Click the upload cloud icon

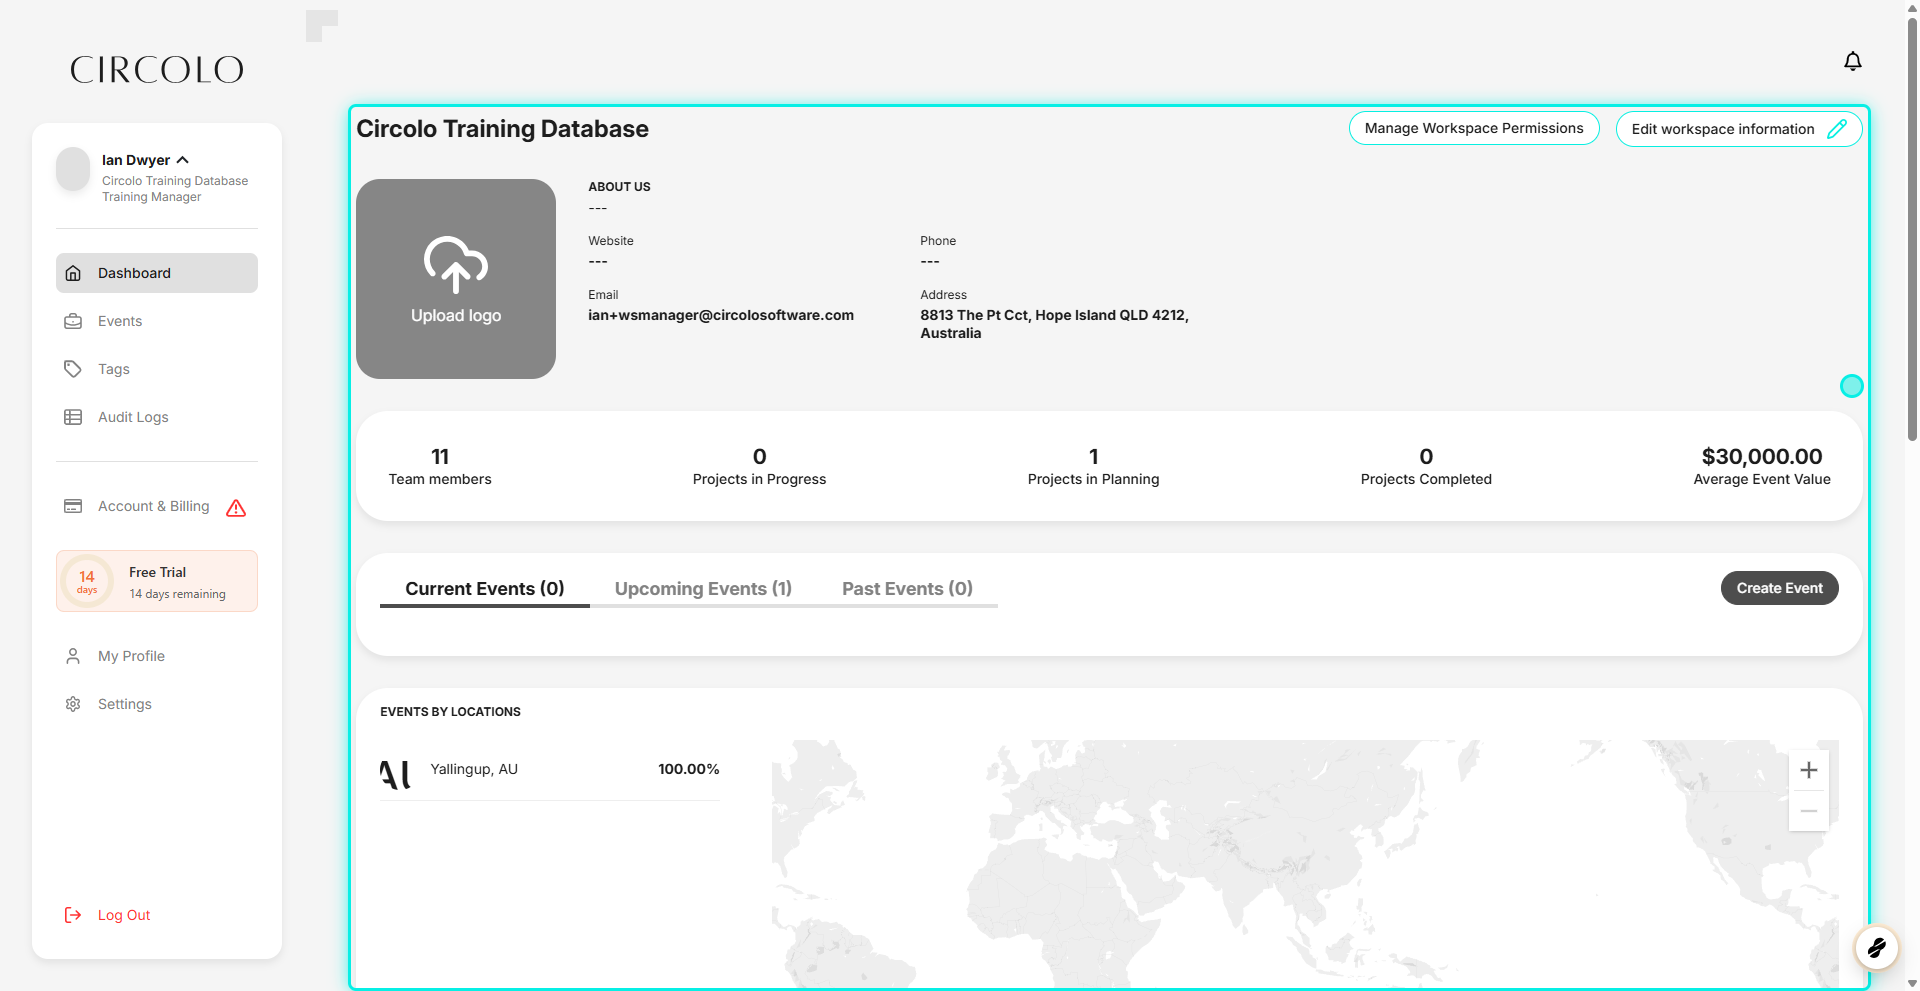[456, 264]
